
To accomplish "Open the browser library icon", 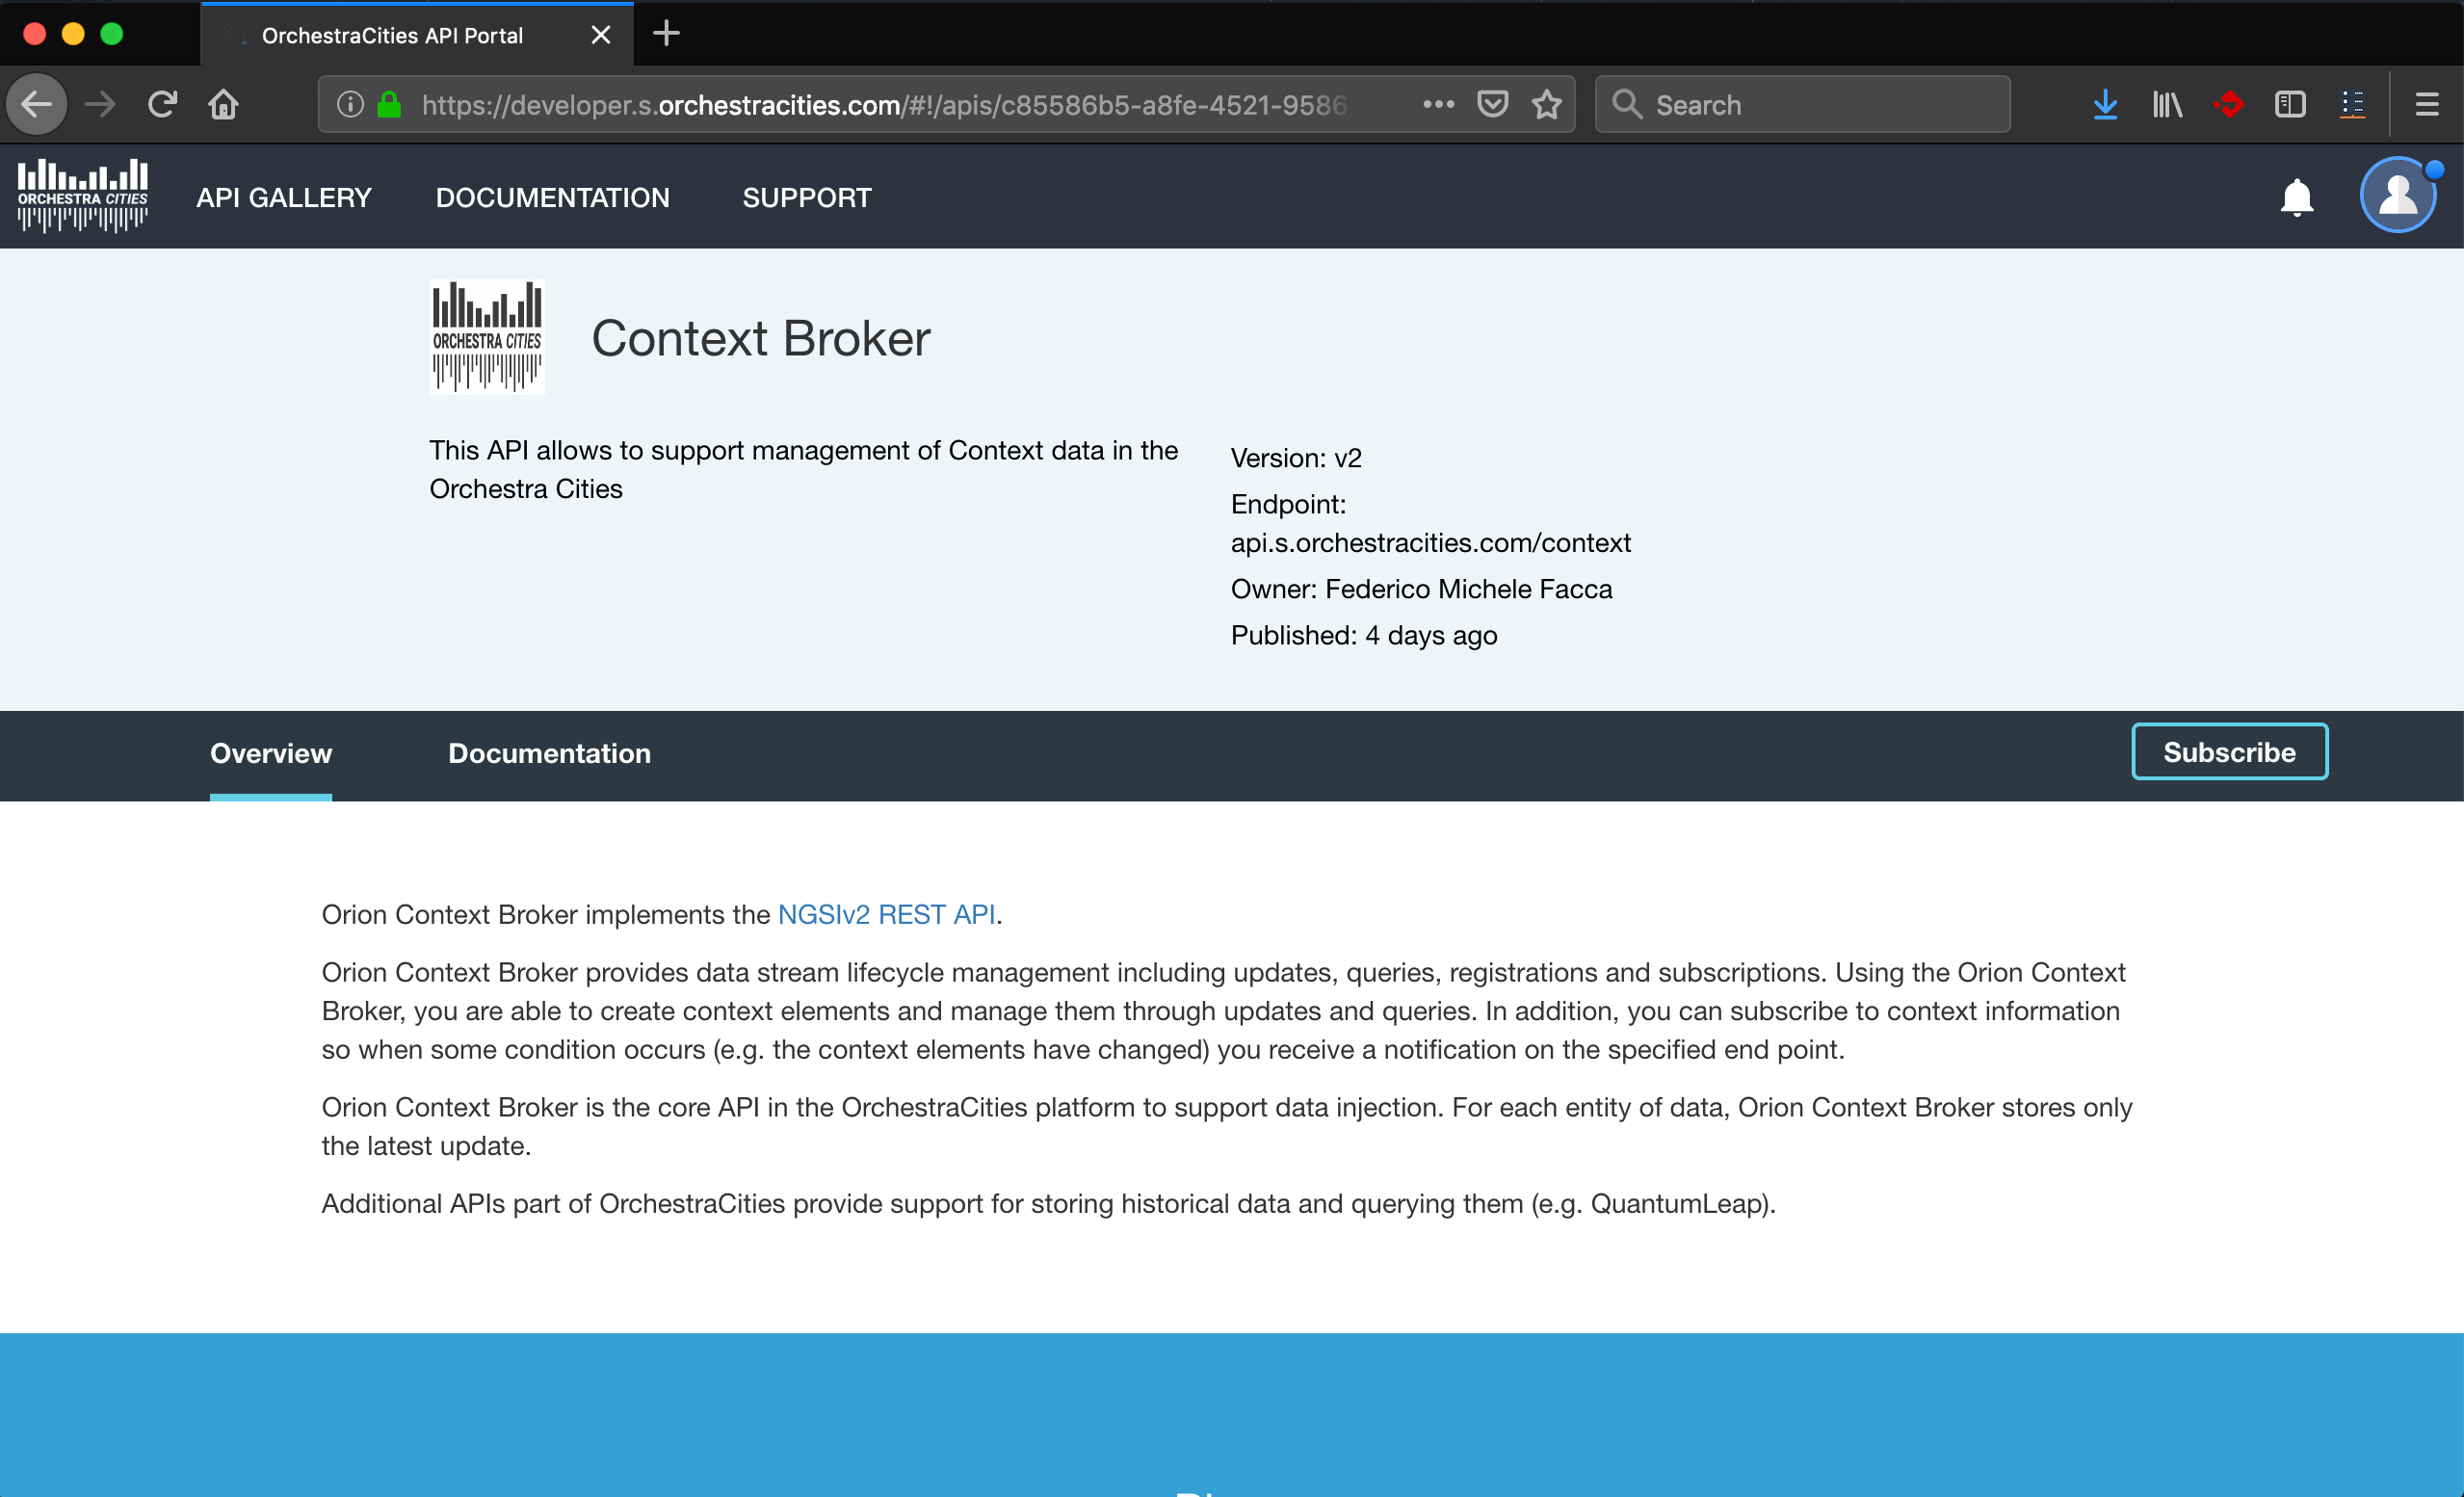I will 2166,104.
